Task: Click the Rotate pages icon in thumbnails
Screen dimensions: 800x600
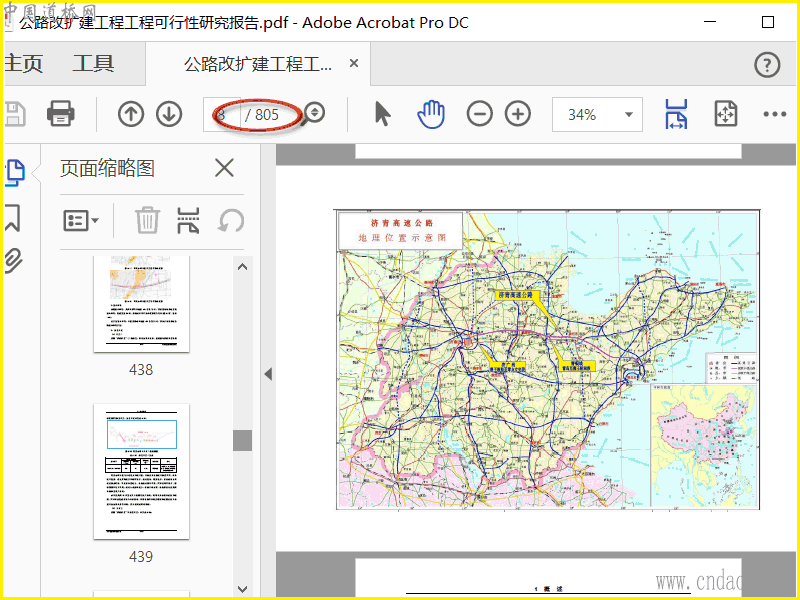Action: pyautogui.click(x=231, y=220)
